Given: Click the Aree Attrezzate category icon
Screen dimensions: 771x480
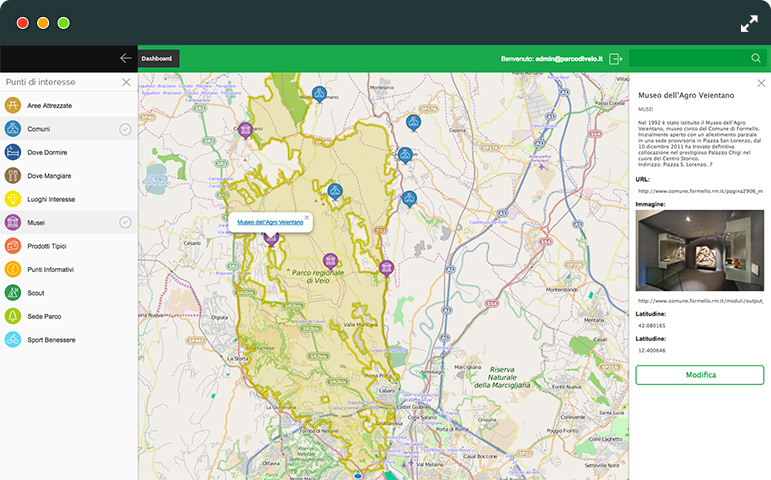Looking at the screenshot, I should pyautogui.click(x=13, y=105).
